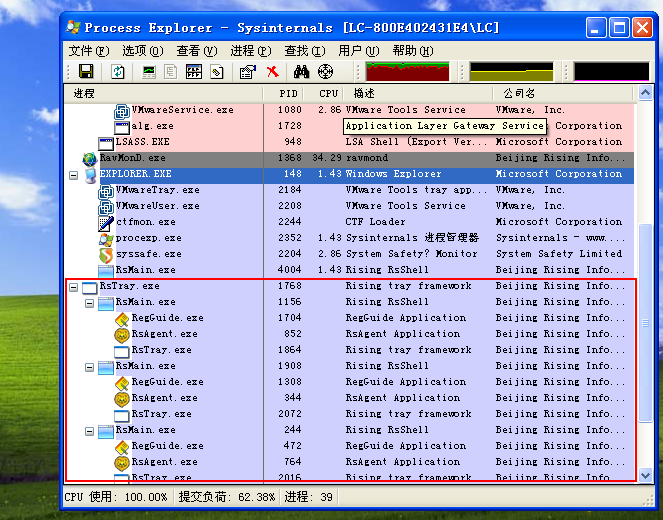Click the RsAgent.exe lion icon, PID 852
Screen dimensions: 663x520
(x=122, y=335)
